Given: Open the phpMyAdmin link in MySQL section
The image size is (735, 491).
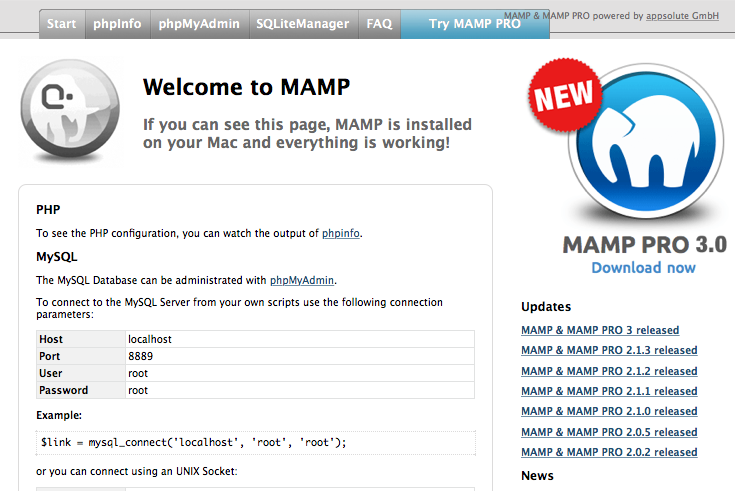Looking at the screenshot, I should pyautogui.click(x=302, y=280).
